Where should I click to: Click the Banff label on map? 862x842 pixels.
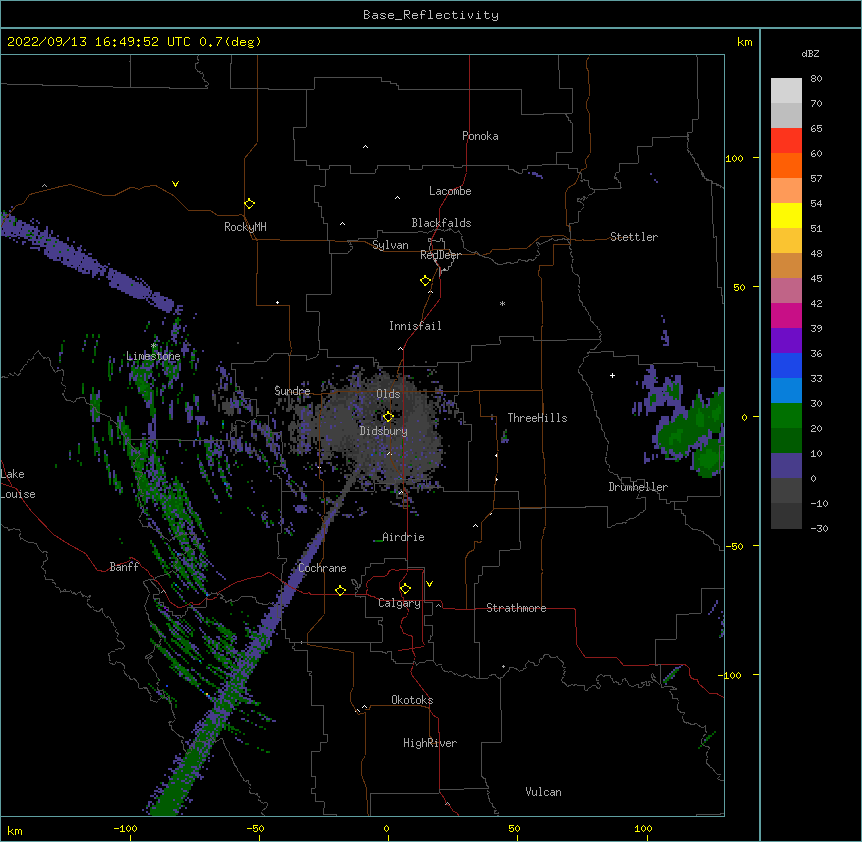[x=124, y=567]
